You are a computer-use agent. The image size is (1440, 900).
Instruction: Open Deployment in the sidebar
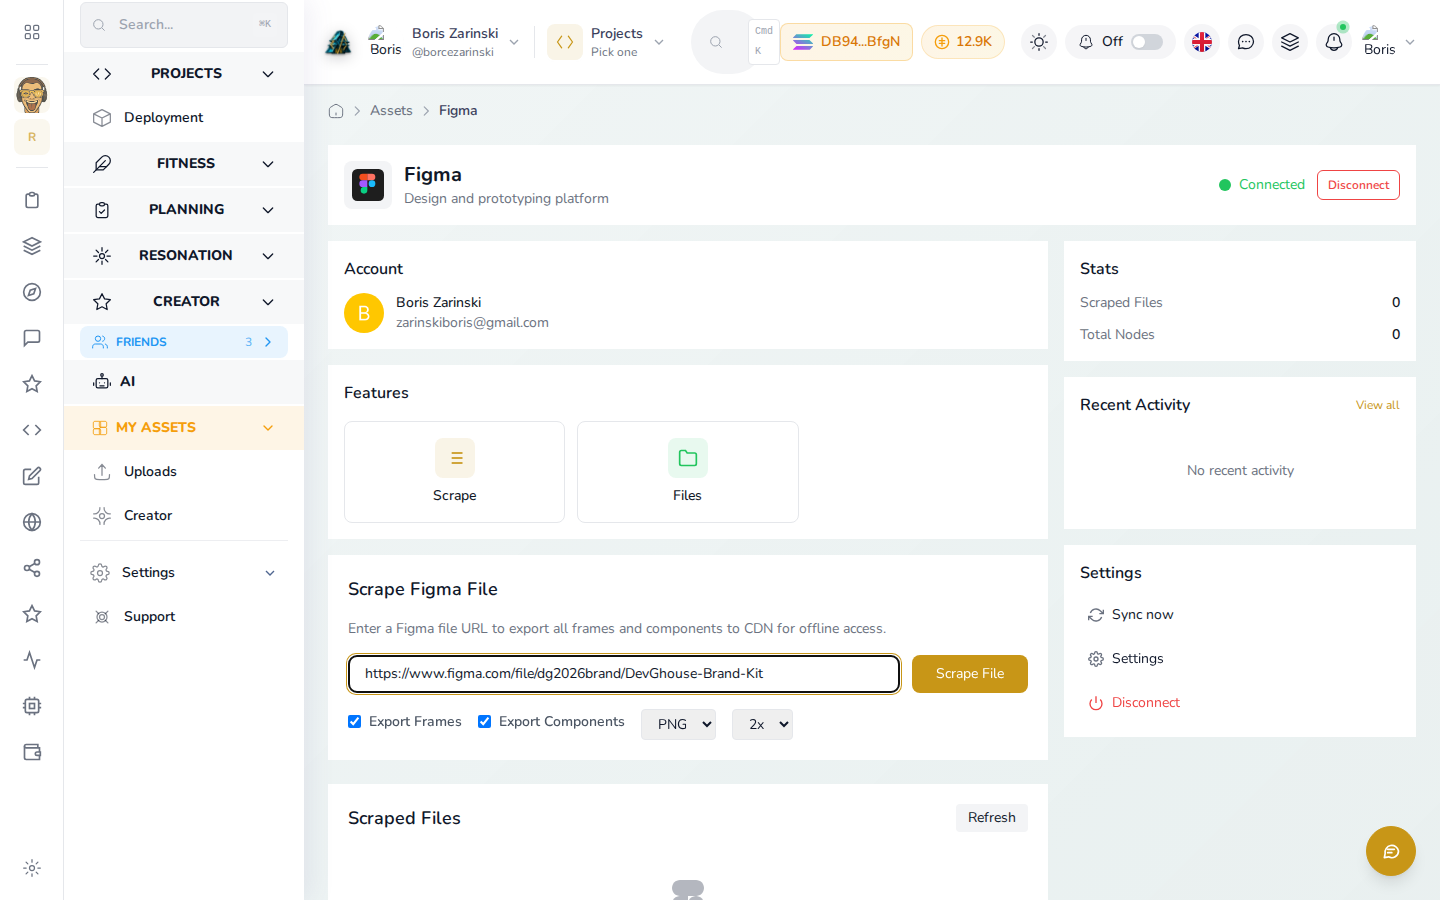pyautogui.click(x=184, y=118)
